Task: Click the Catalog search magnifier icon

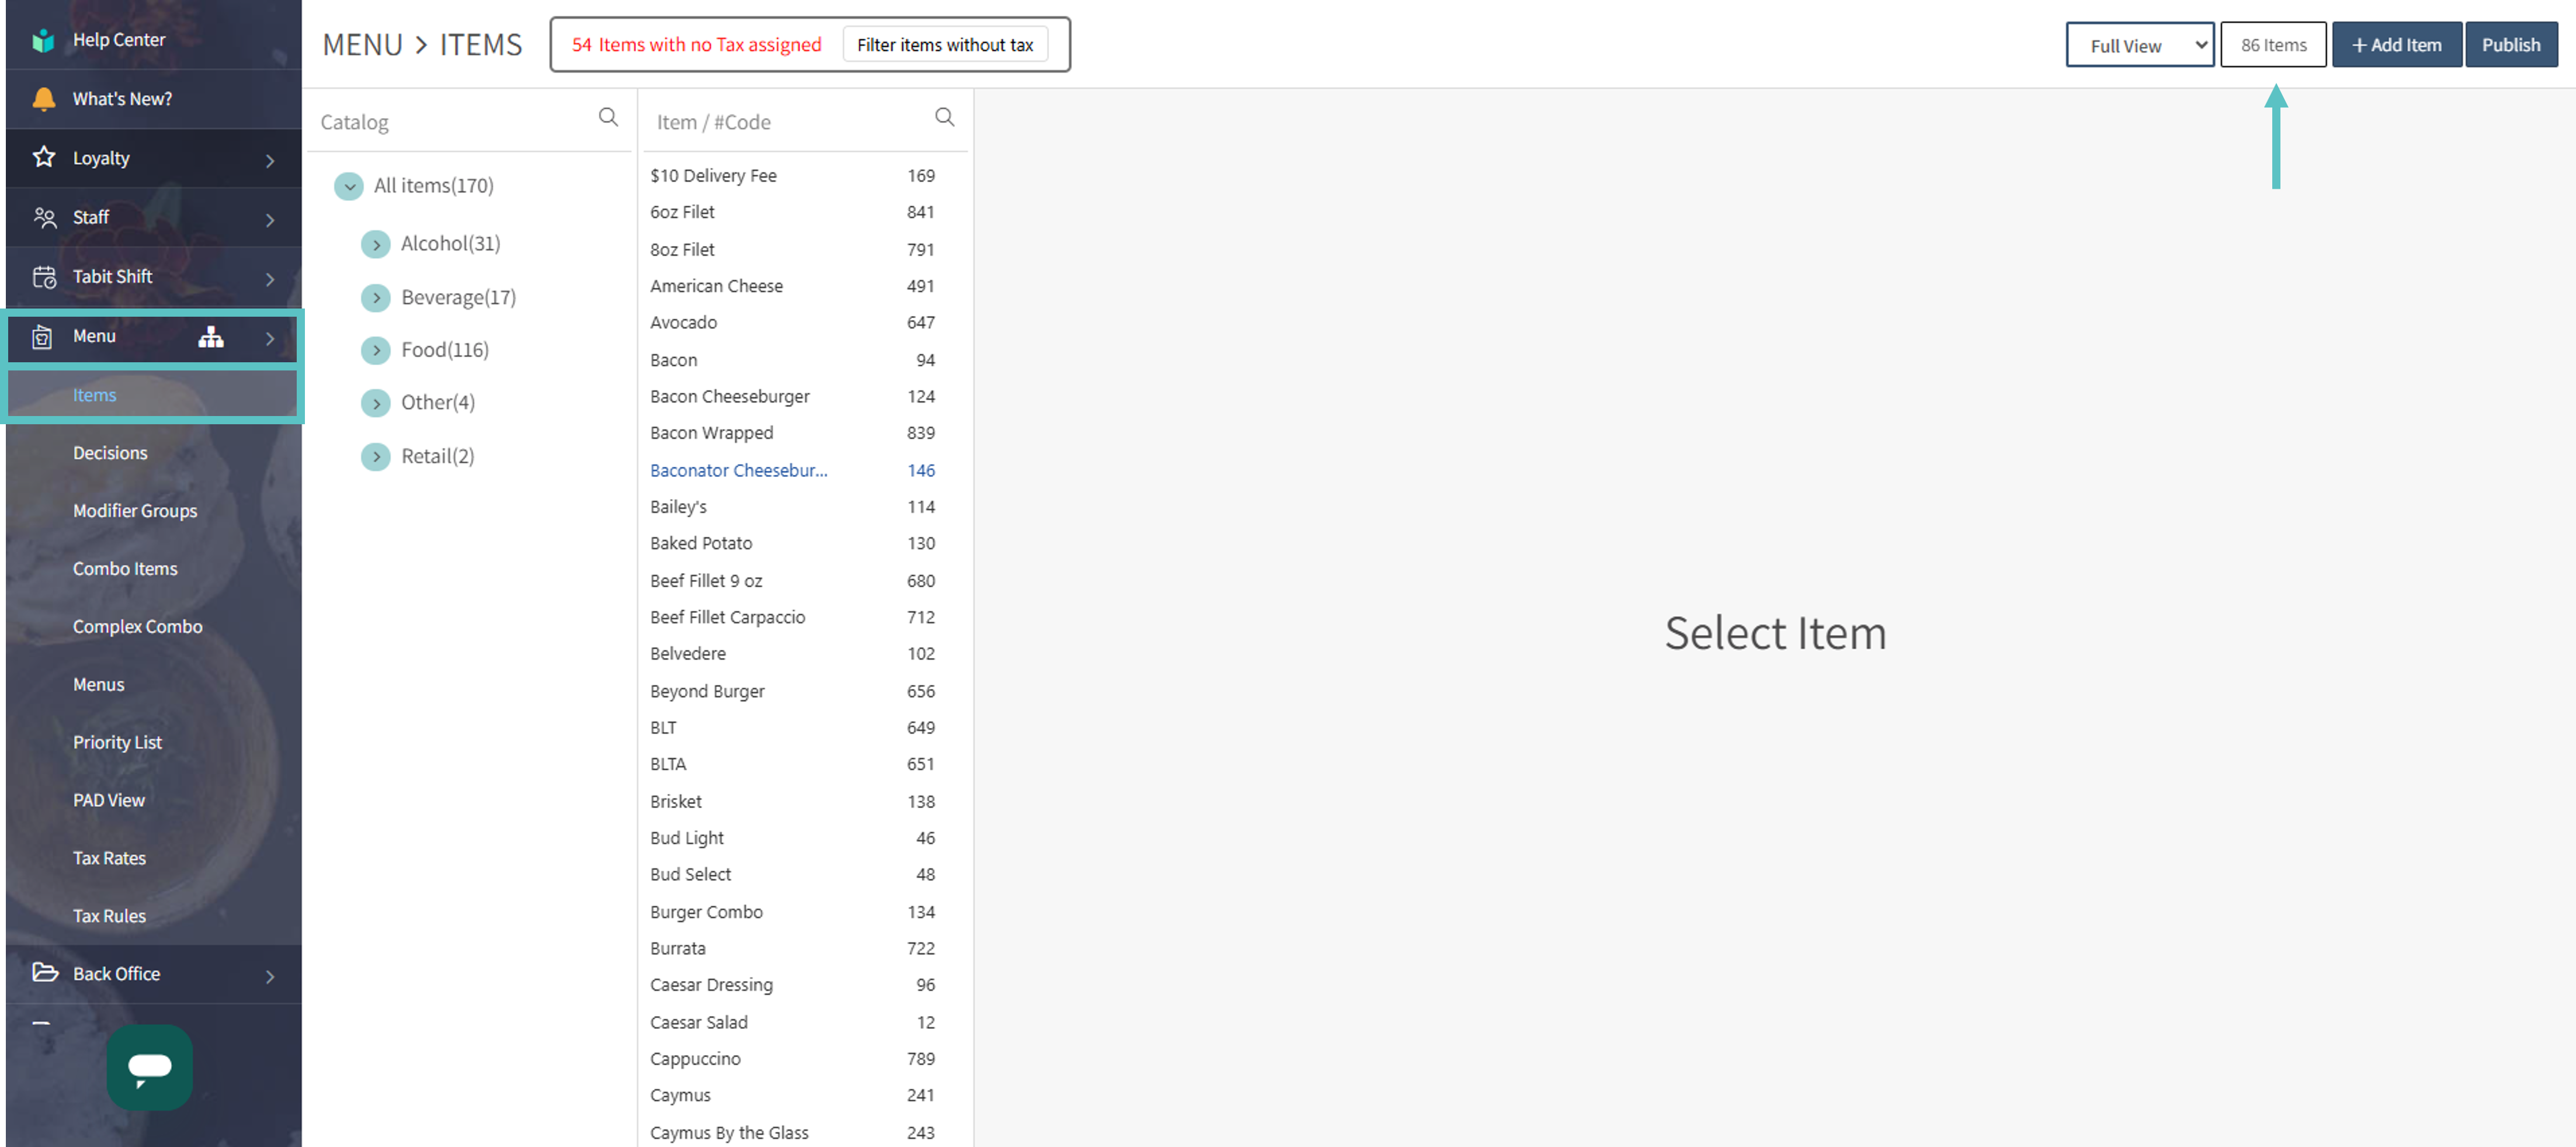Action: coord(608,118)
